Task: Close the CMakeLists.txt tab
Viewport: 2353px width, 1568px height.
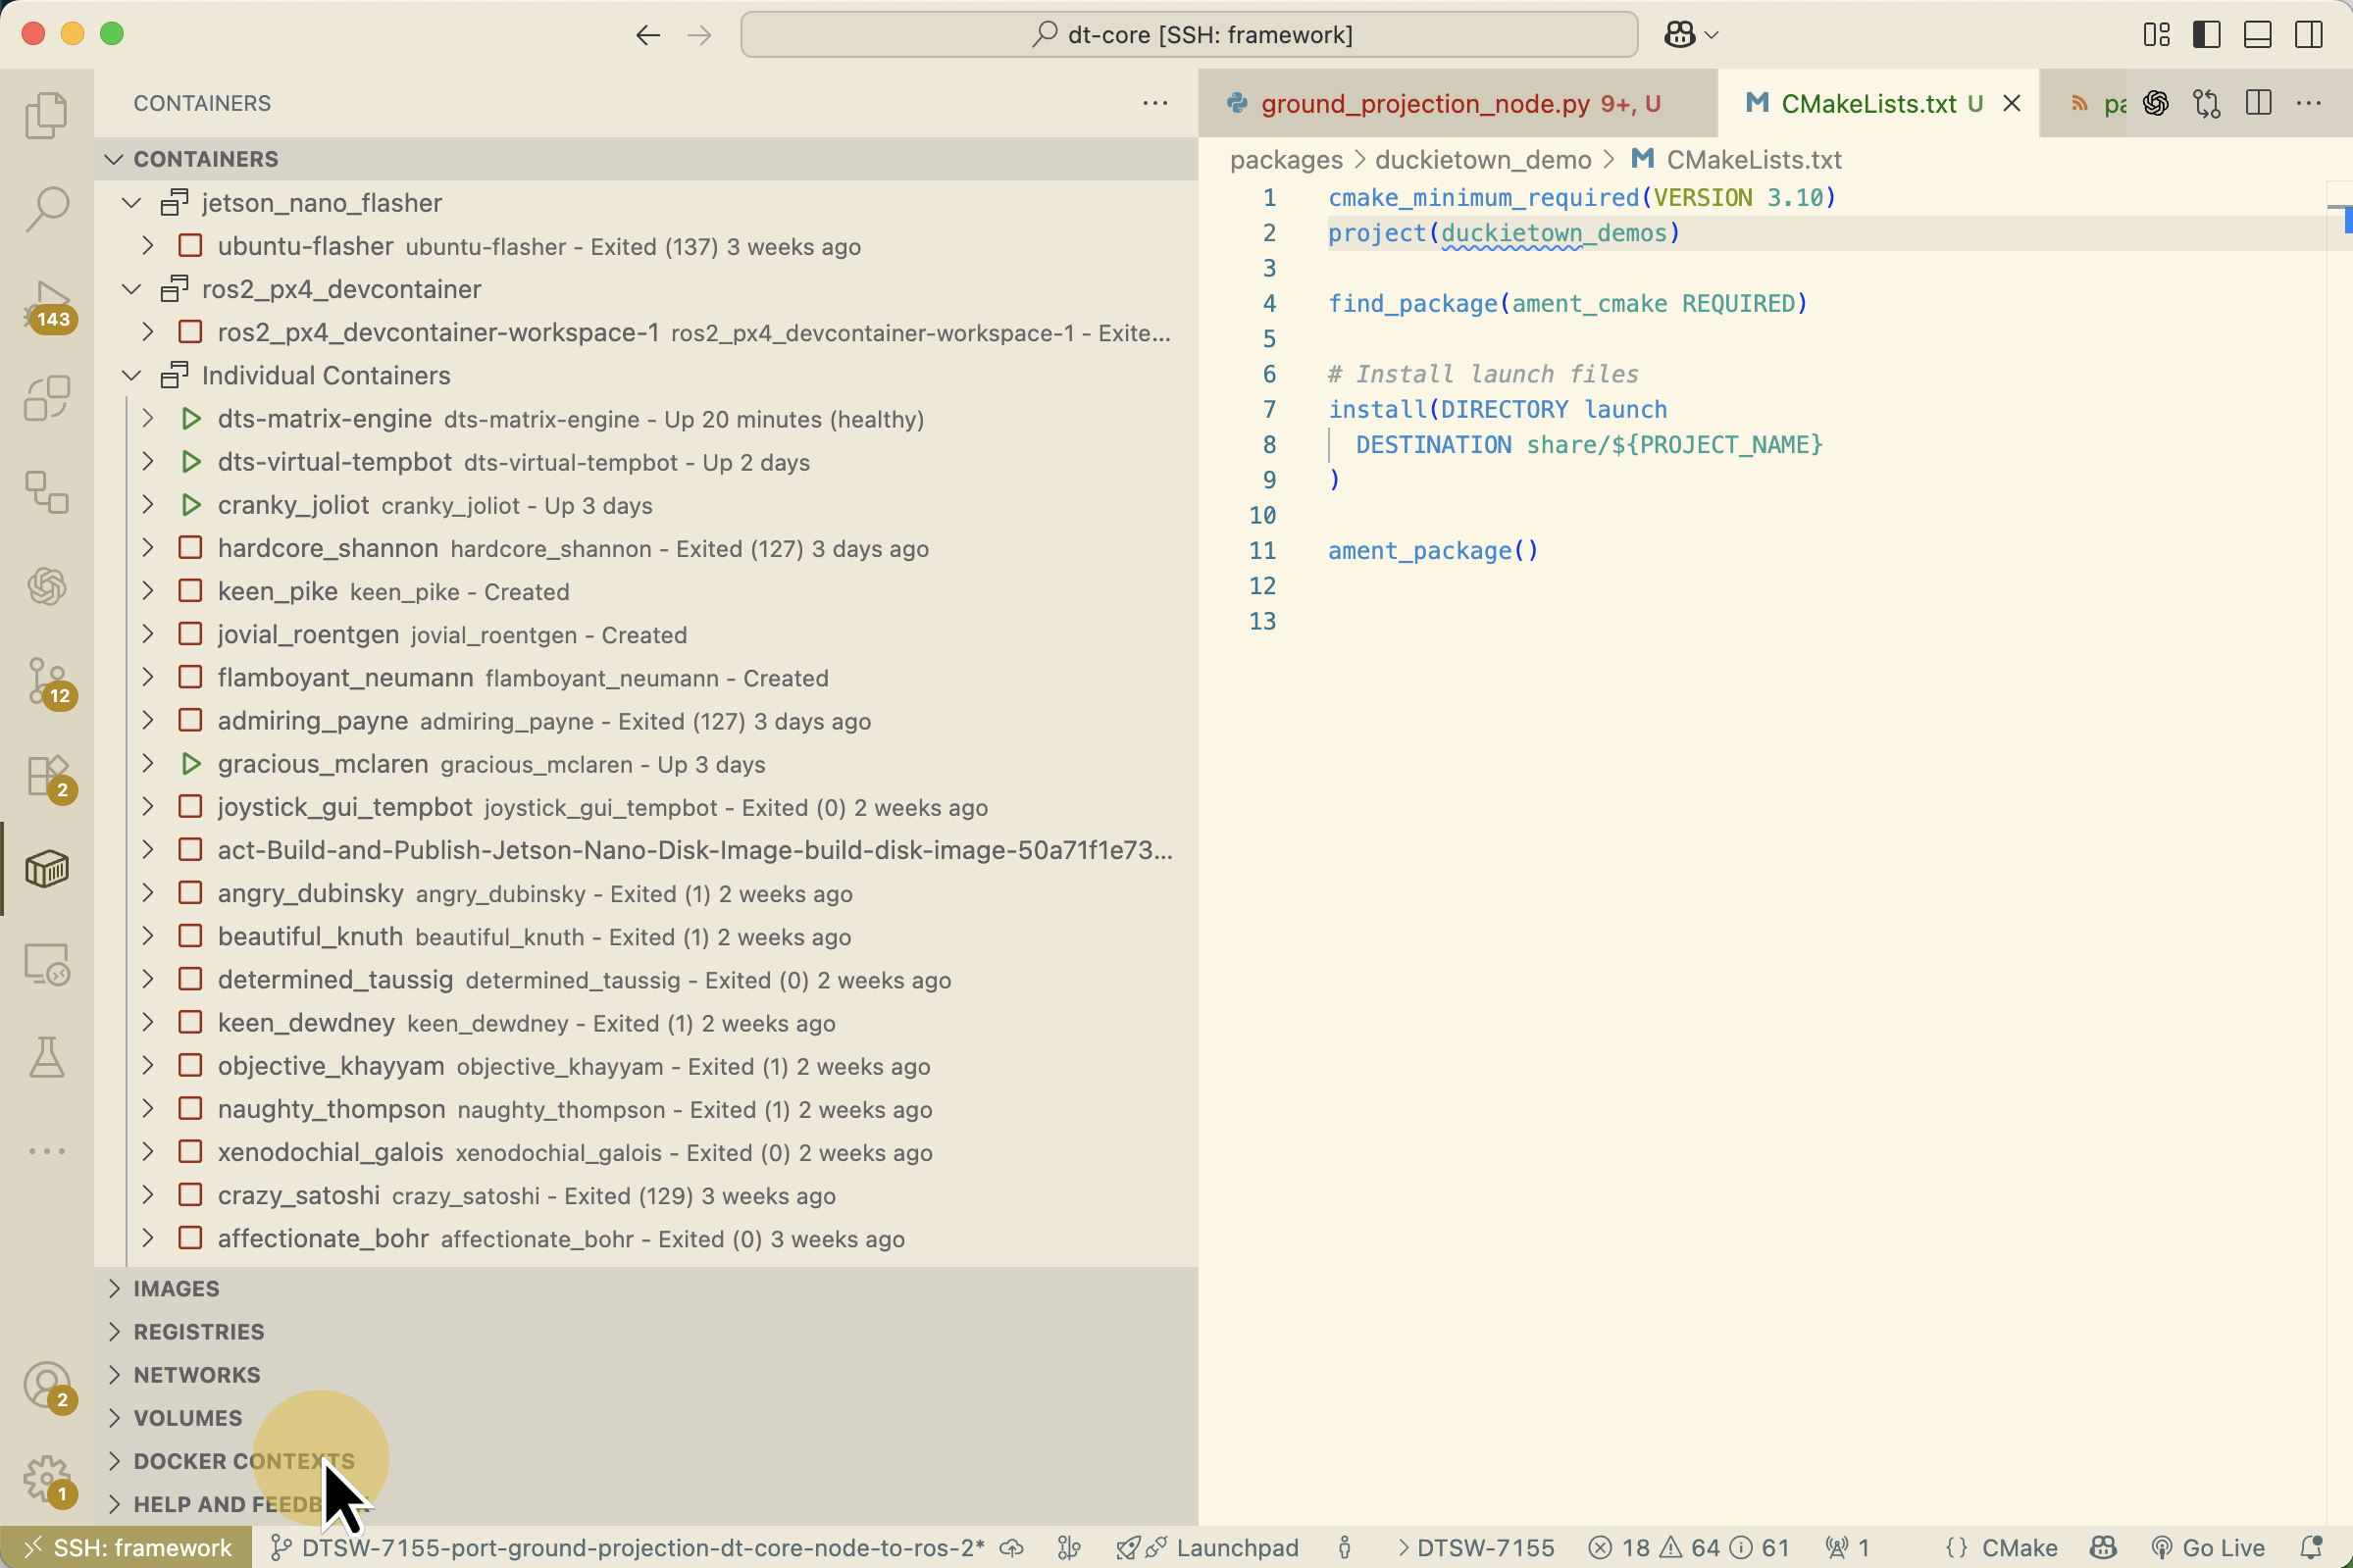Action: click(x=2011, y=104)
